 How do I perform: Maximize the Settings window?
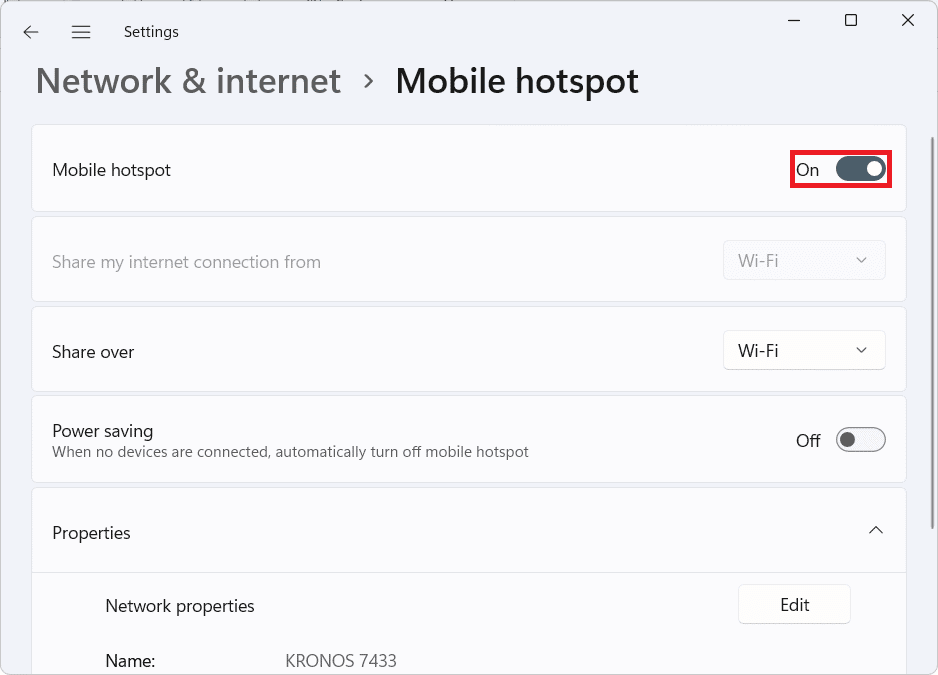click(850, 19)
